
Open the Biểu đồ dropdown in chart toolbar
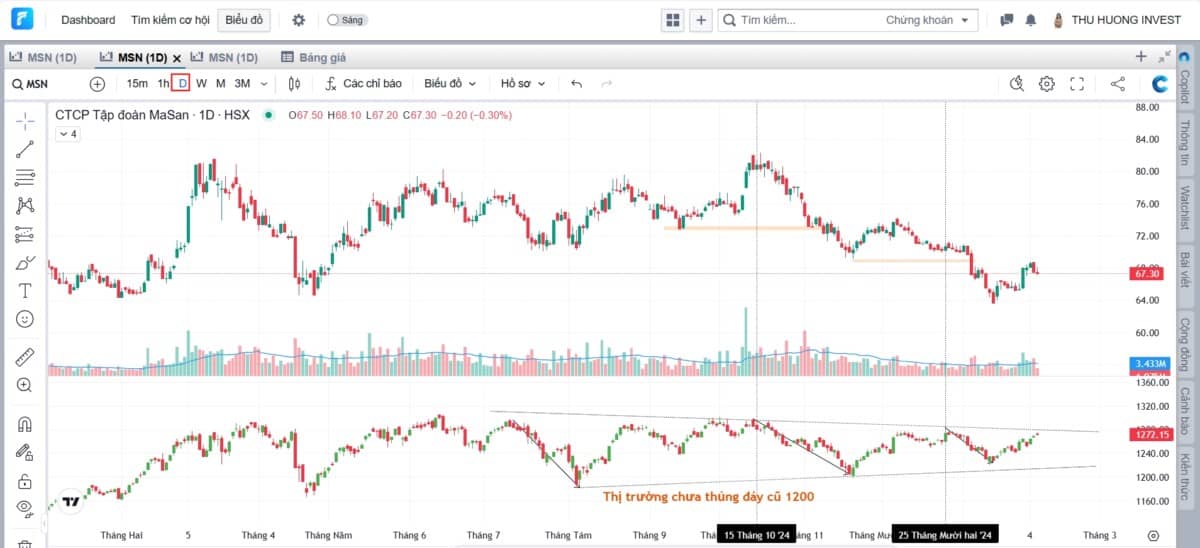[450, 84]
